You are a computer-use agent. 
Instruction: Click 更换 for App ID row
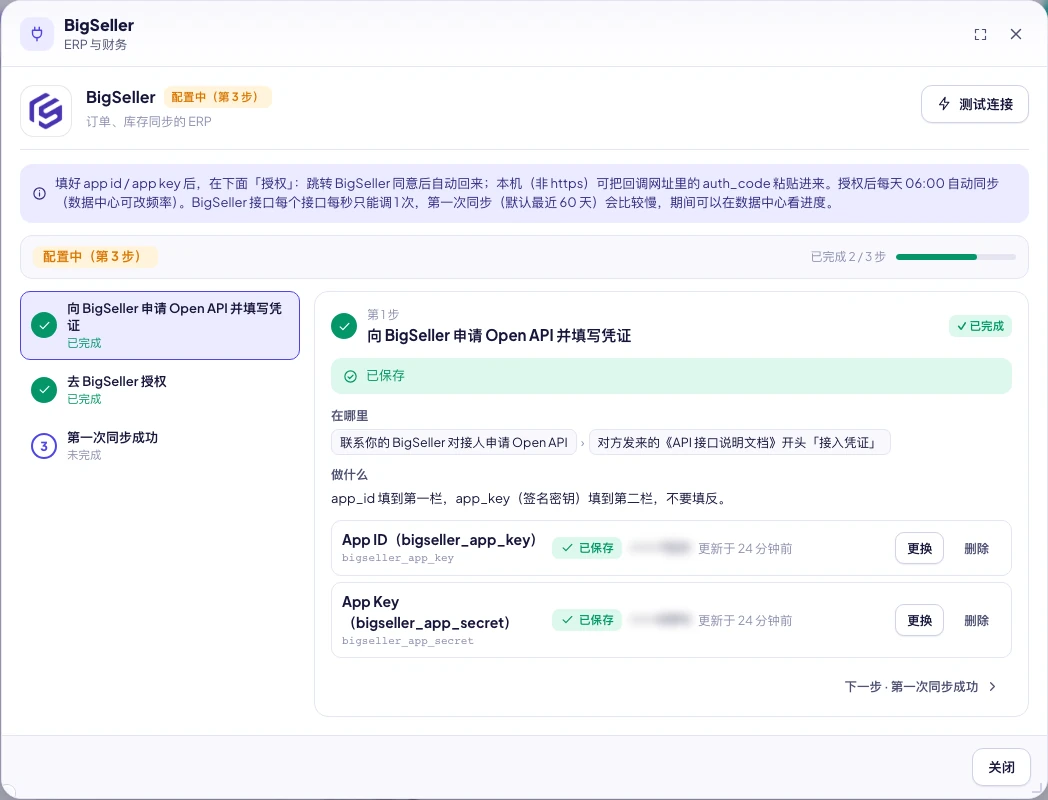pos(919,548)
